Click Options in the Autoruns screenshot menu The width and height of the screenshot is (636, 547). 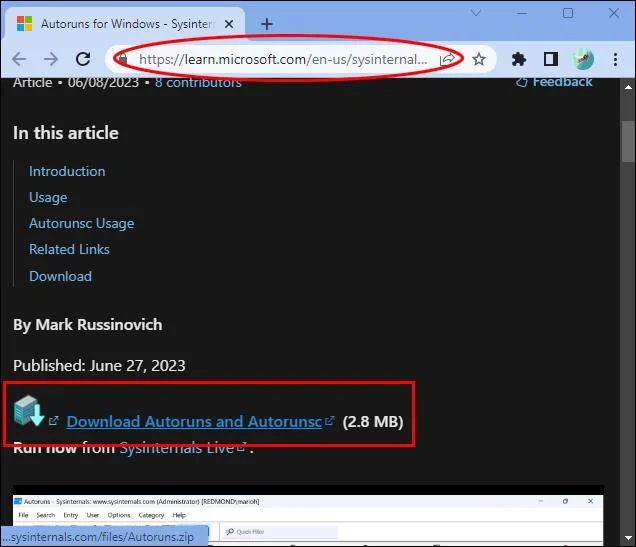click(x=118, y=515)
